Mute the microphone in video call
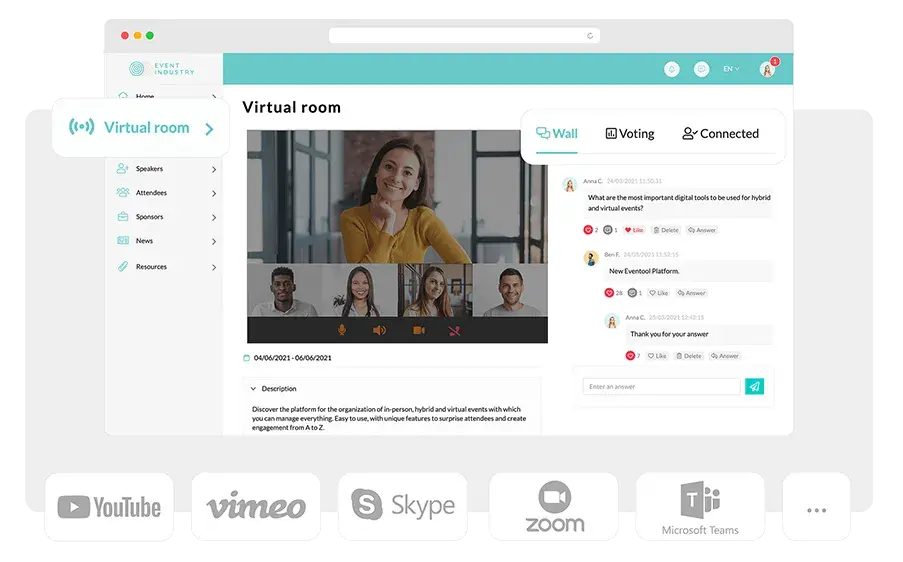Screen dimensions: 903x562 pyautogui.click(x=342, y=330)
